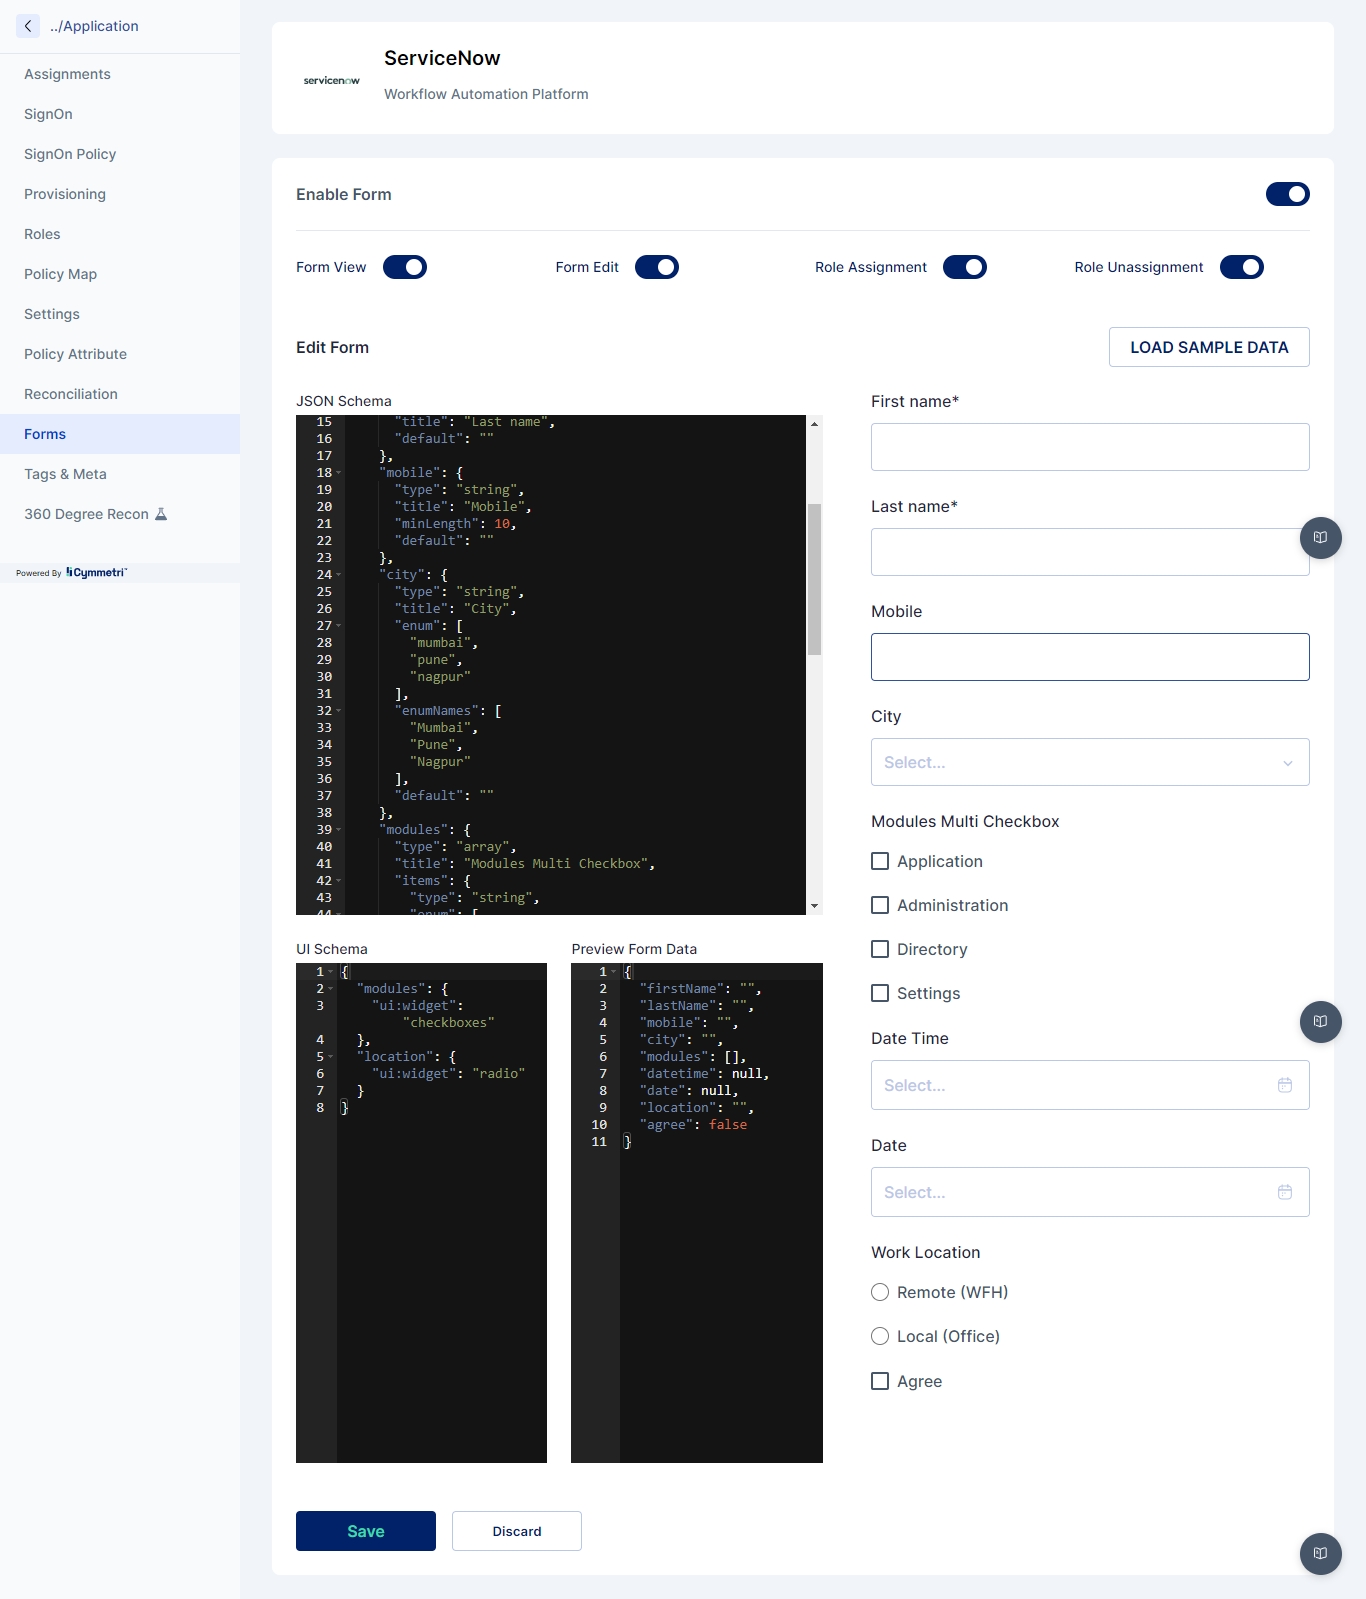Open Provisioning in the sidebar
The image size is (1366, 1599).
point(65,194)
